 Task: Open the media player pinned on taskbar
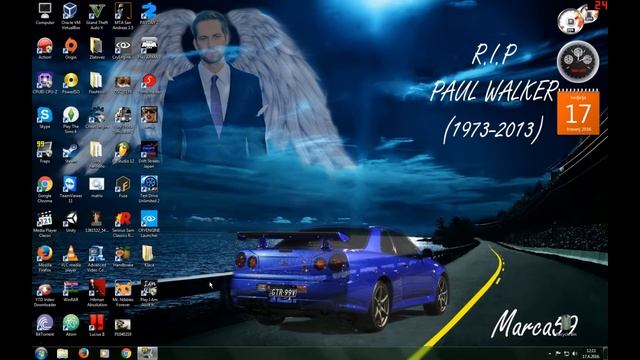[x=105, y=353]
